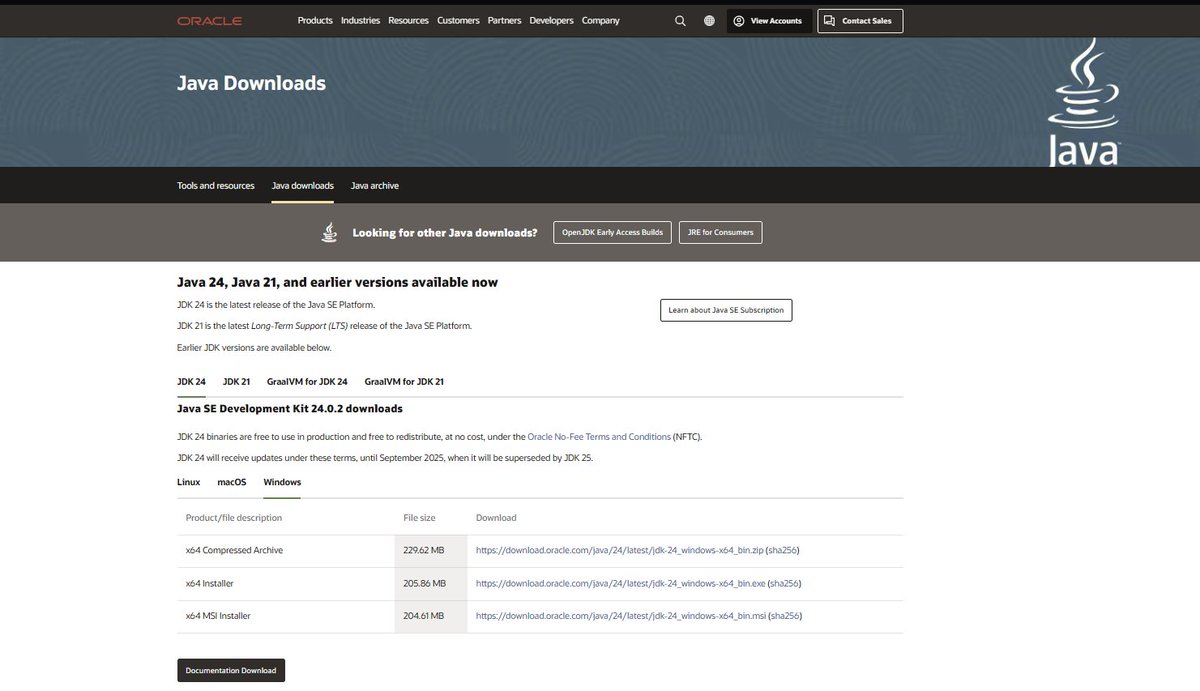Open sha256 link for MSI installer
The width and height of the screenshot is (1200, 691).
point(786,616)
